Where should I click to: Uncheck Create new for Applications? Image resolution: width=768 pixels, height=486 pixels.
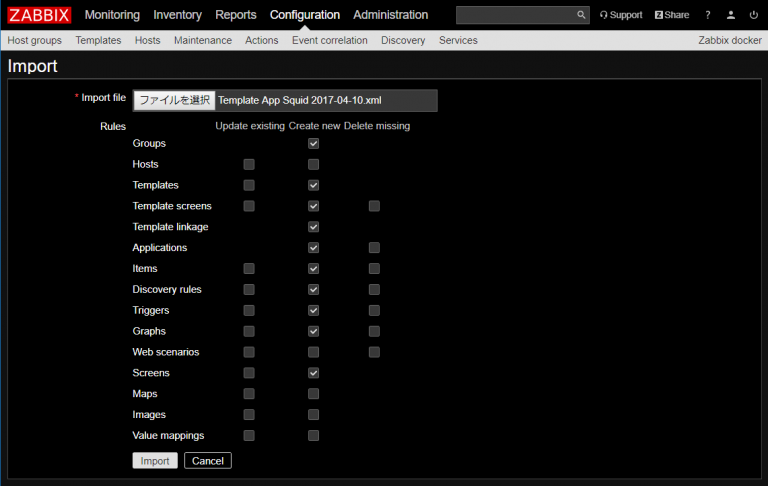[313, 247]
